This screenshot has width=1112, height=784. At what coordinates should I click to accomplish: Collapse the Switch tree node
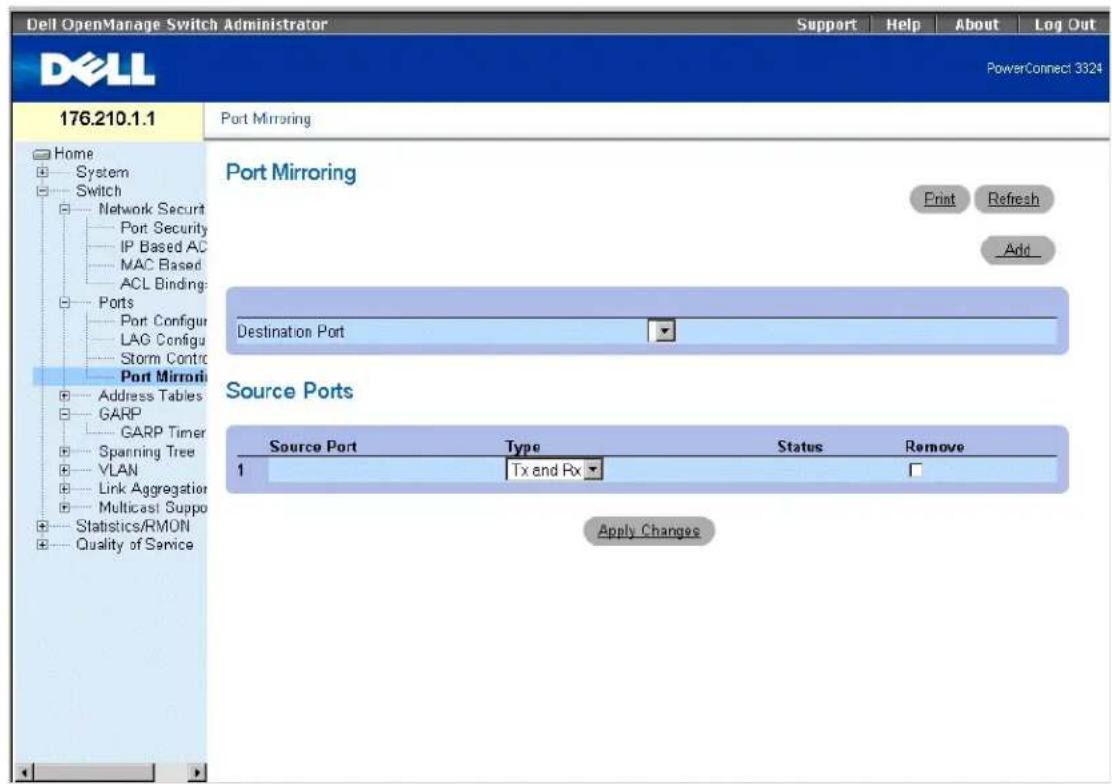coord(43,191)
